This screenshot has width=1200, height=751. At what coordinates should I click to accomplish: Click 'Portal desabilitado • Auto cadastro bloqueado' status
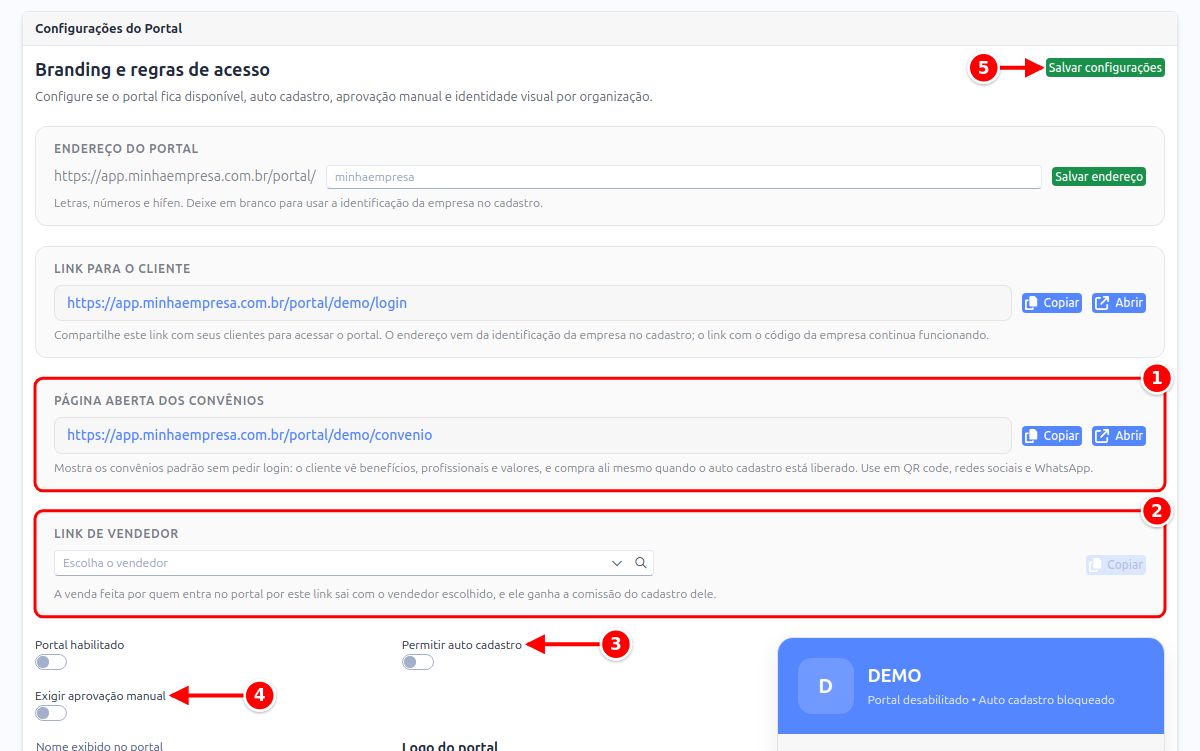coord(991,700)
